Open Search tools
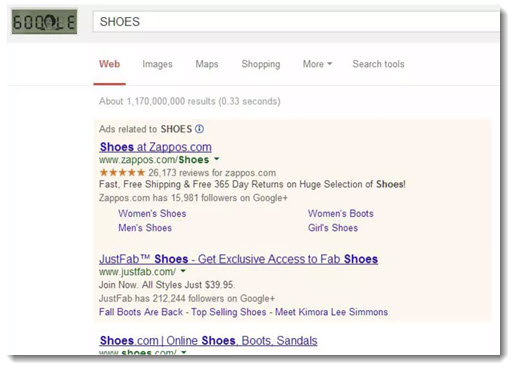Screen dimensions: 515x370 [x=378, y=64]
